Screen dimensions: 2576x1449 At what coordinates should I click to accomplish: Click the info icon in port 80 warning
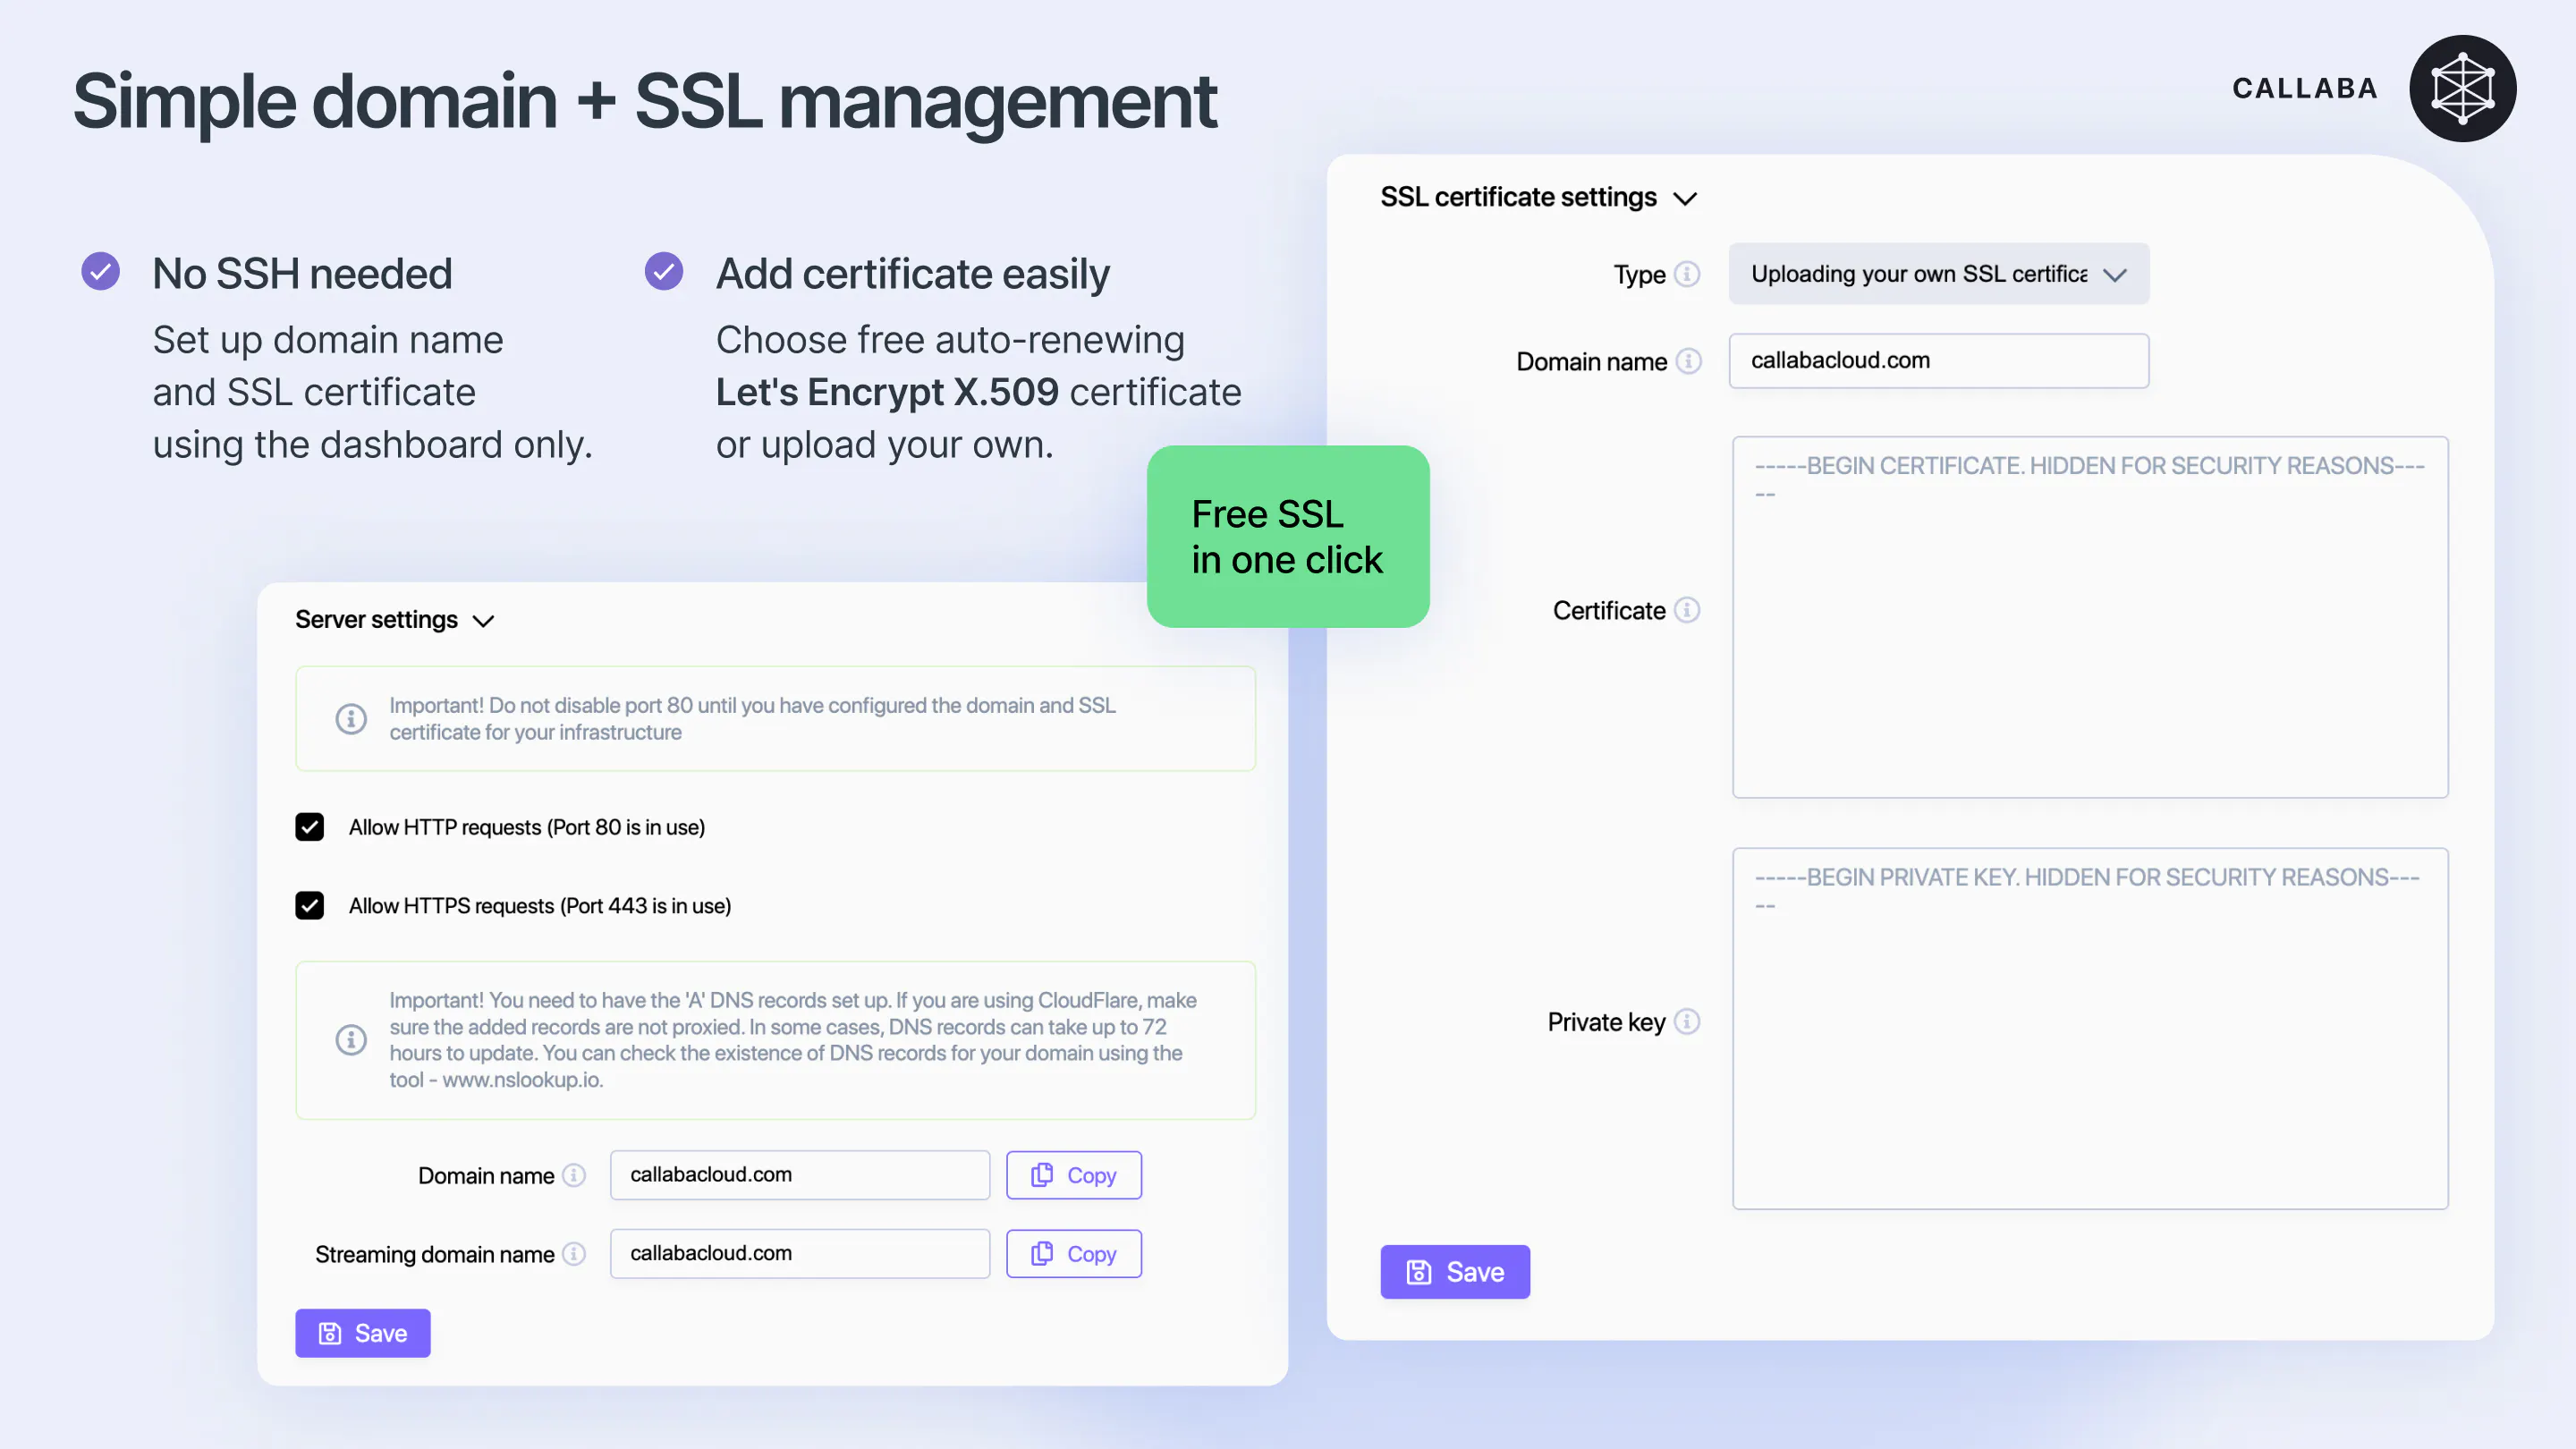[x=351, y=718]
